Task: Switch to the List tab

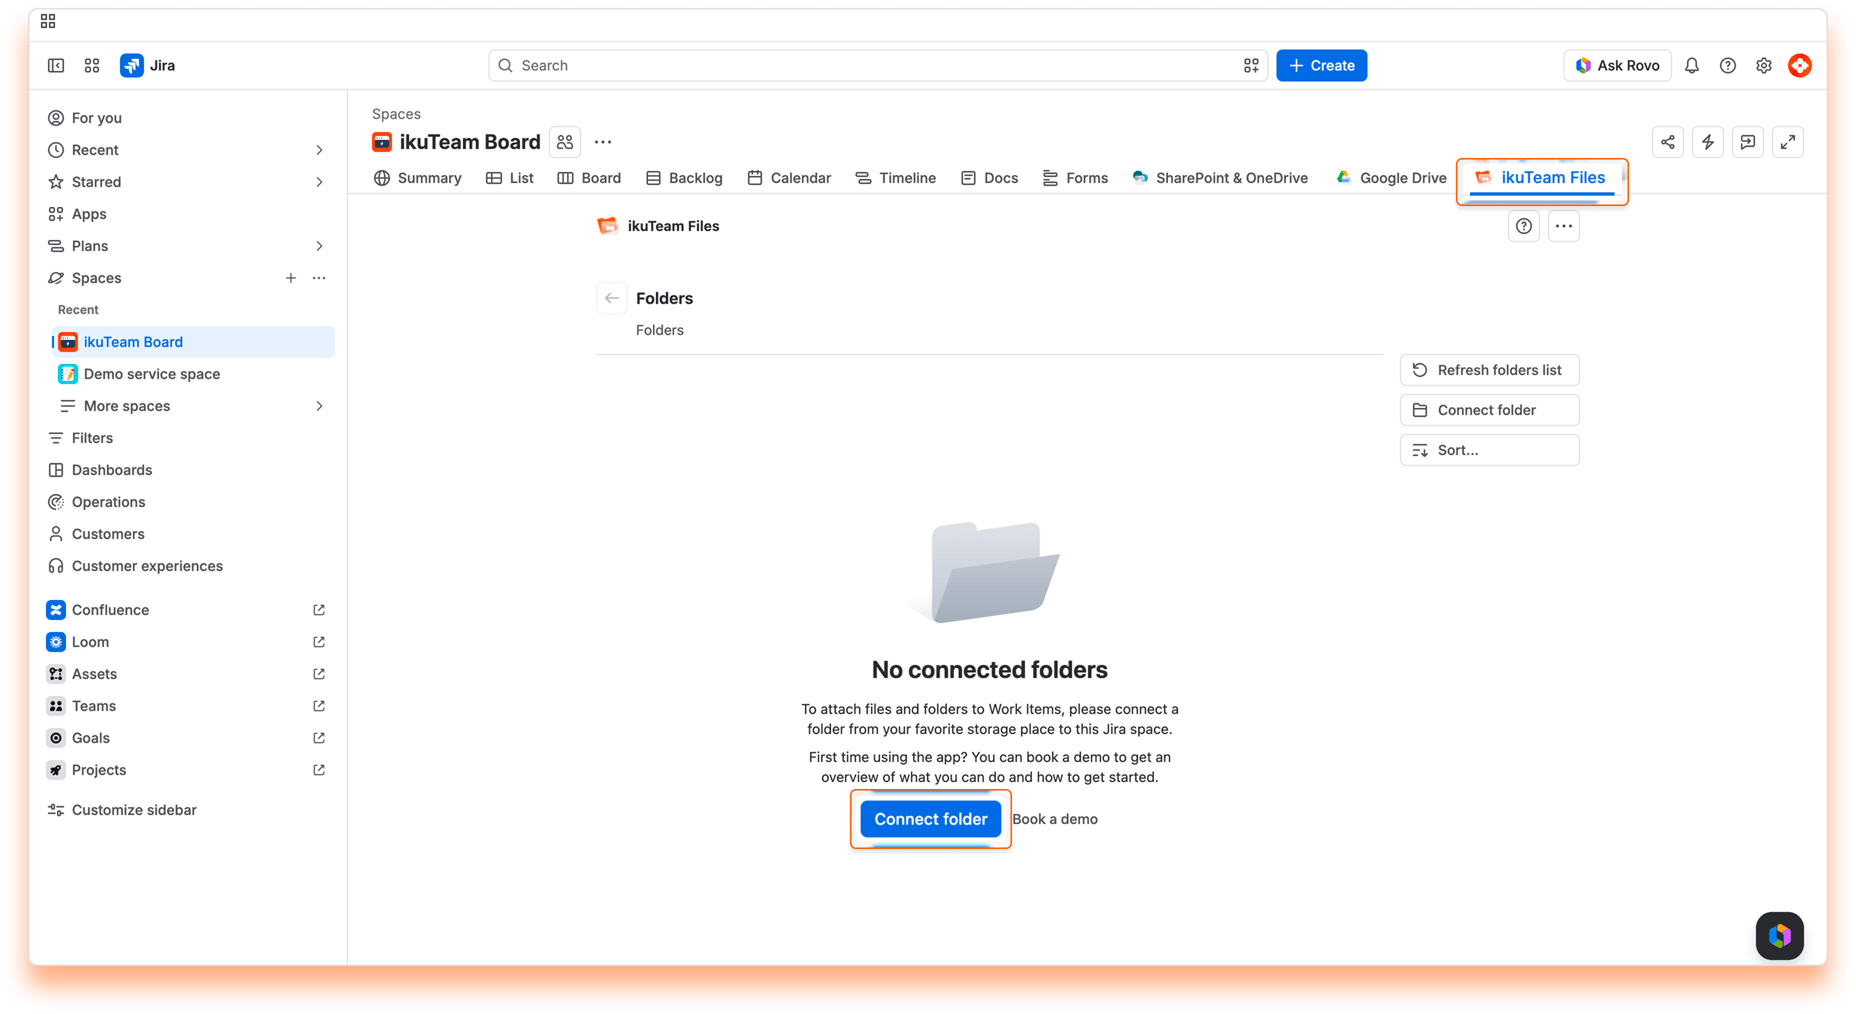Action: click(510, 178)
